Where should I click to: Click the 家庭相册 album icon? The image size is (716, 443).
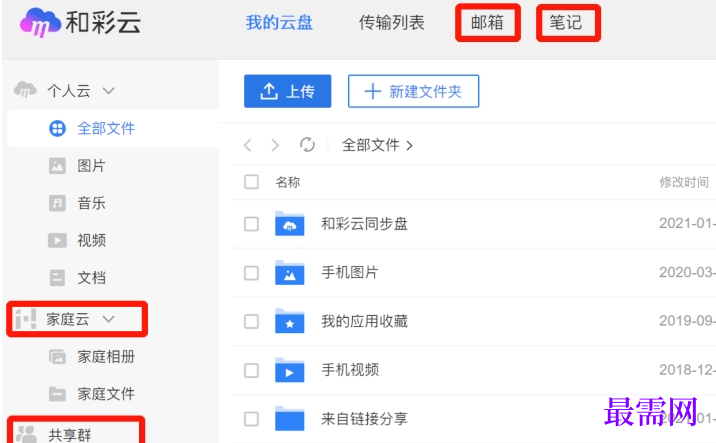pyautogui.click(x=57, y=356)
